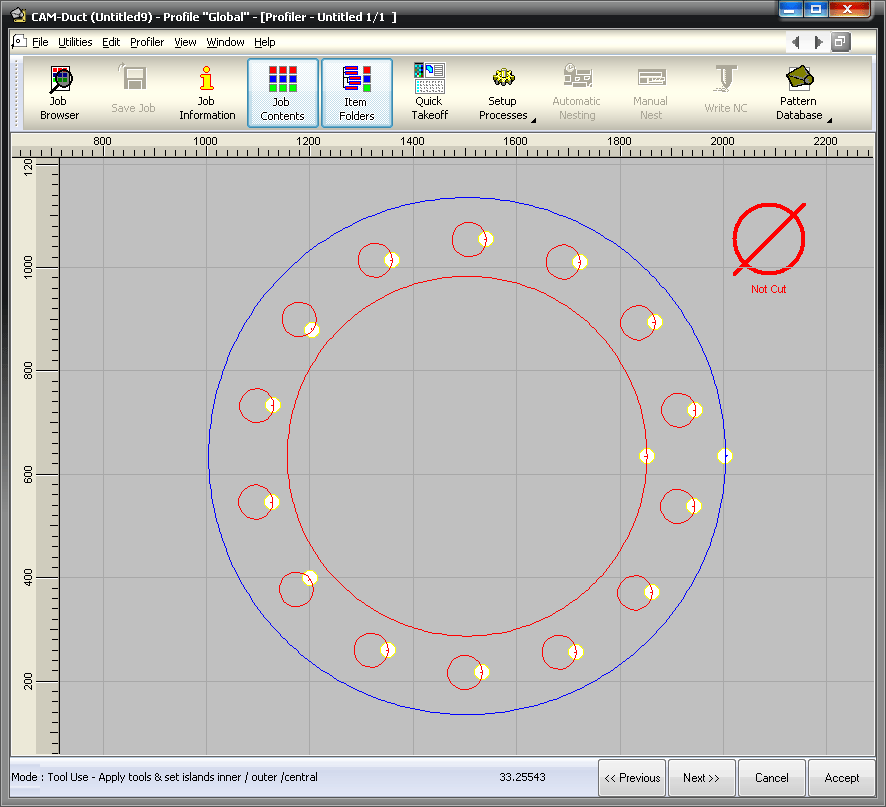The width and height of the screenshot is (886, 807).
Task: Click the document icon left of File
Action: click(20, 41)
